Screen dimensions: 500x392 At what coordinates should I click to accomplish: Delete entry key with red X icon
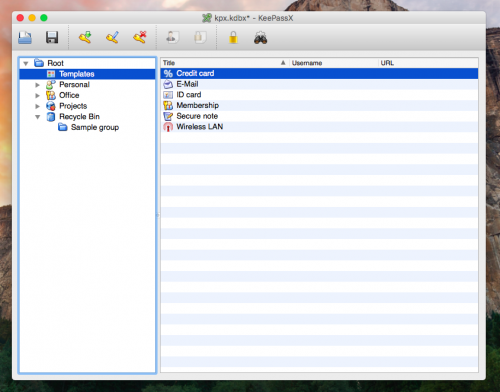140,37
